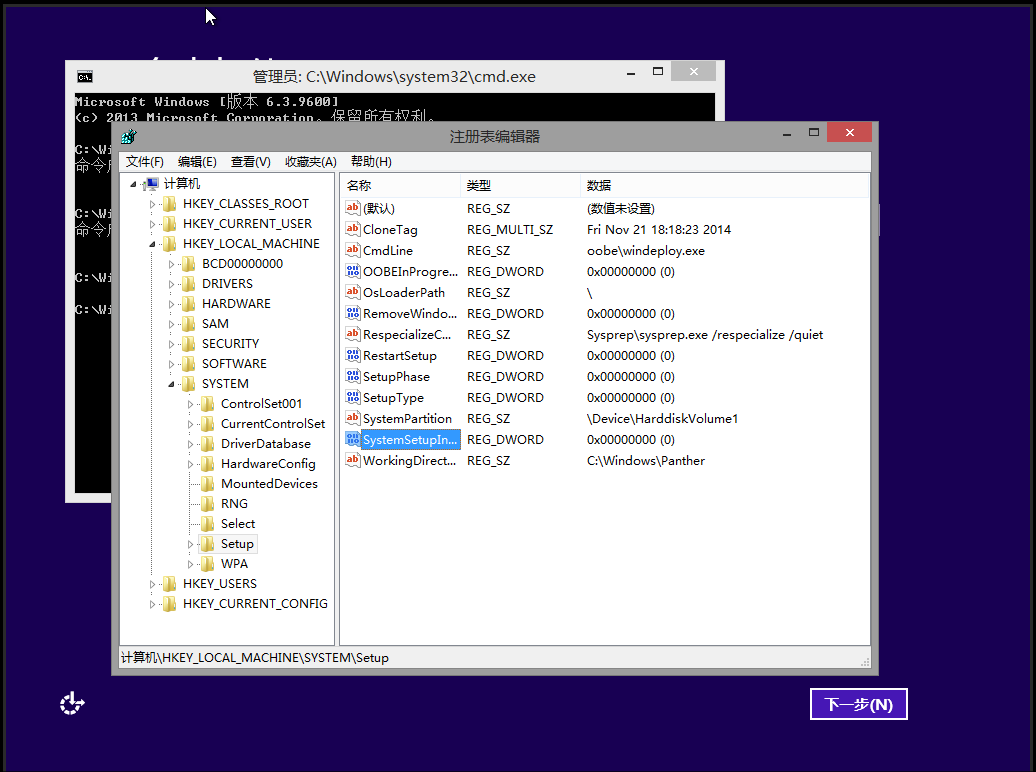The width and height of the screenshot is (1036, 772).
Task: Click the Ease of Access icon
Action: [x=72, y=704]
